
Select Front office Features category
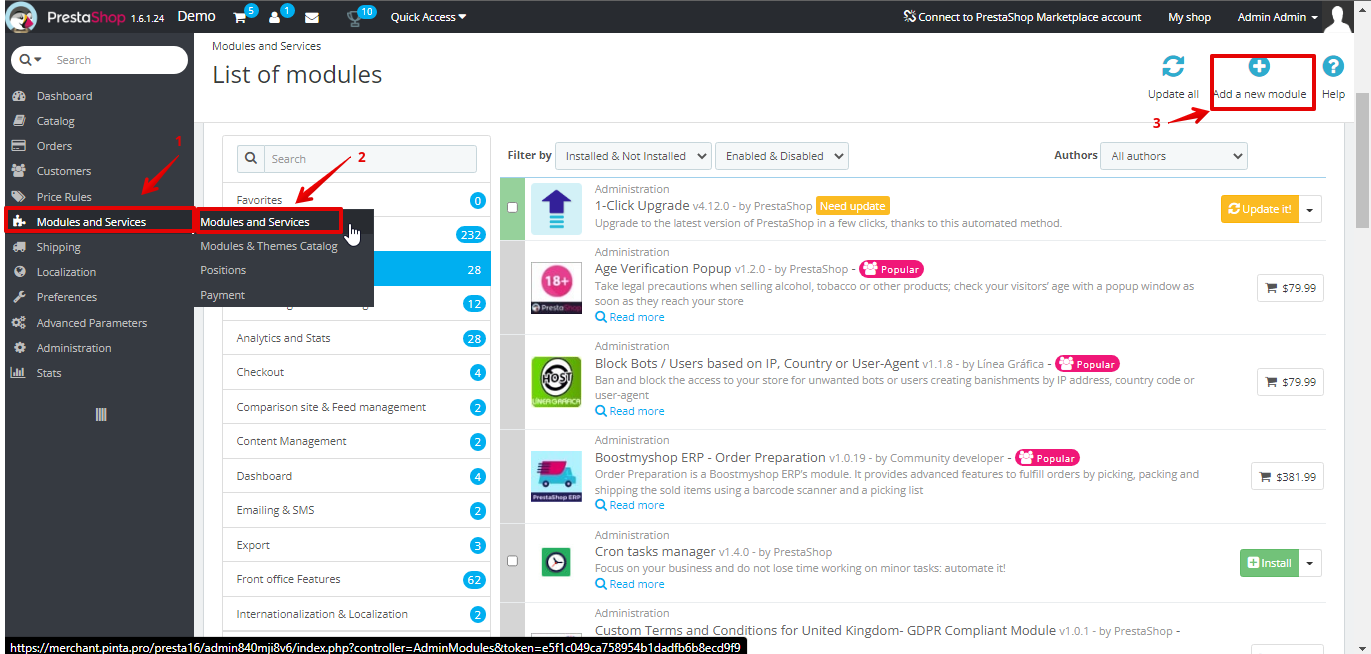pyautogui.click(x=356, y=579)
